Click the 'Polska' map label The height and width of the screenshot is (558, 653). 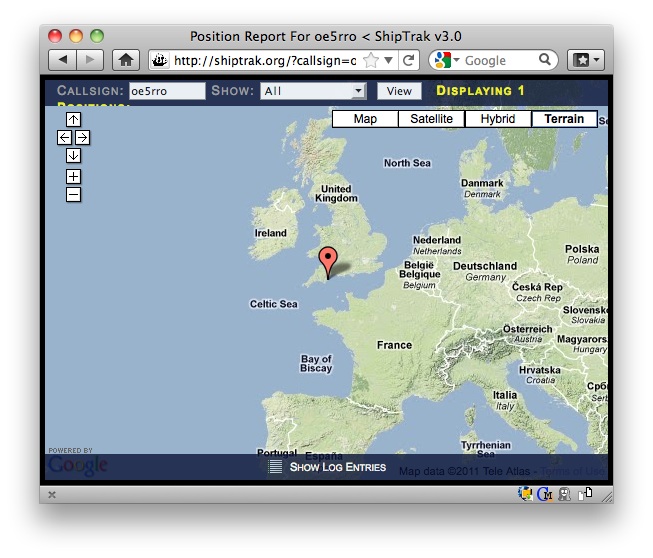tap(582, 249)
